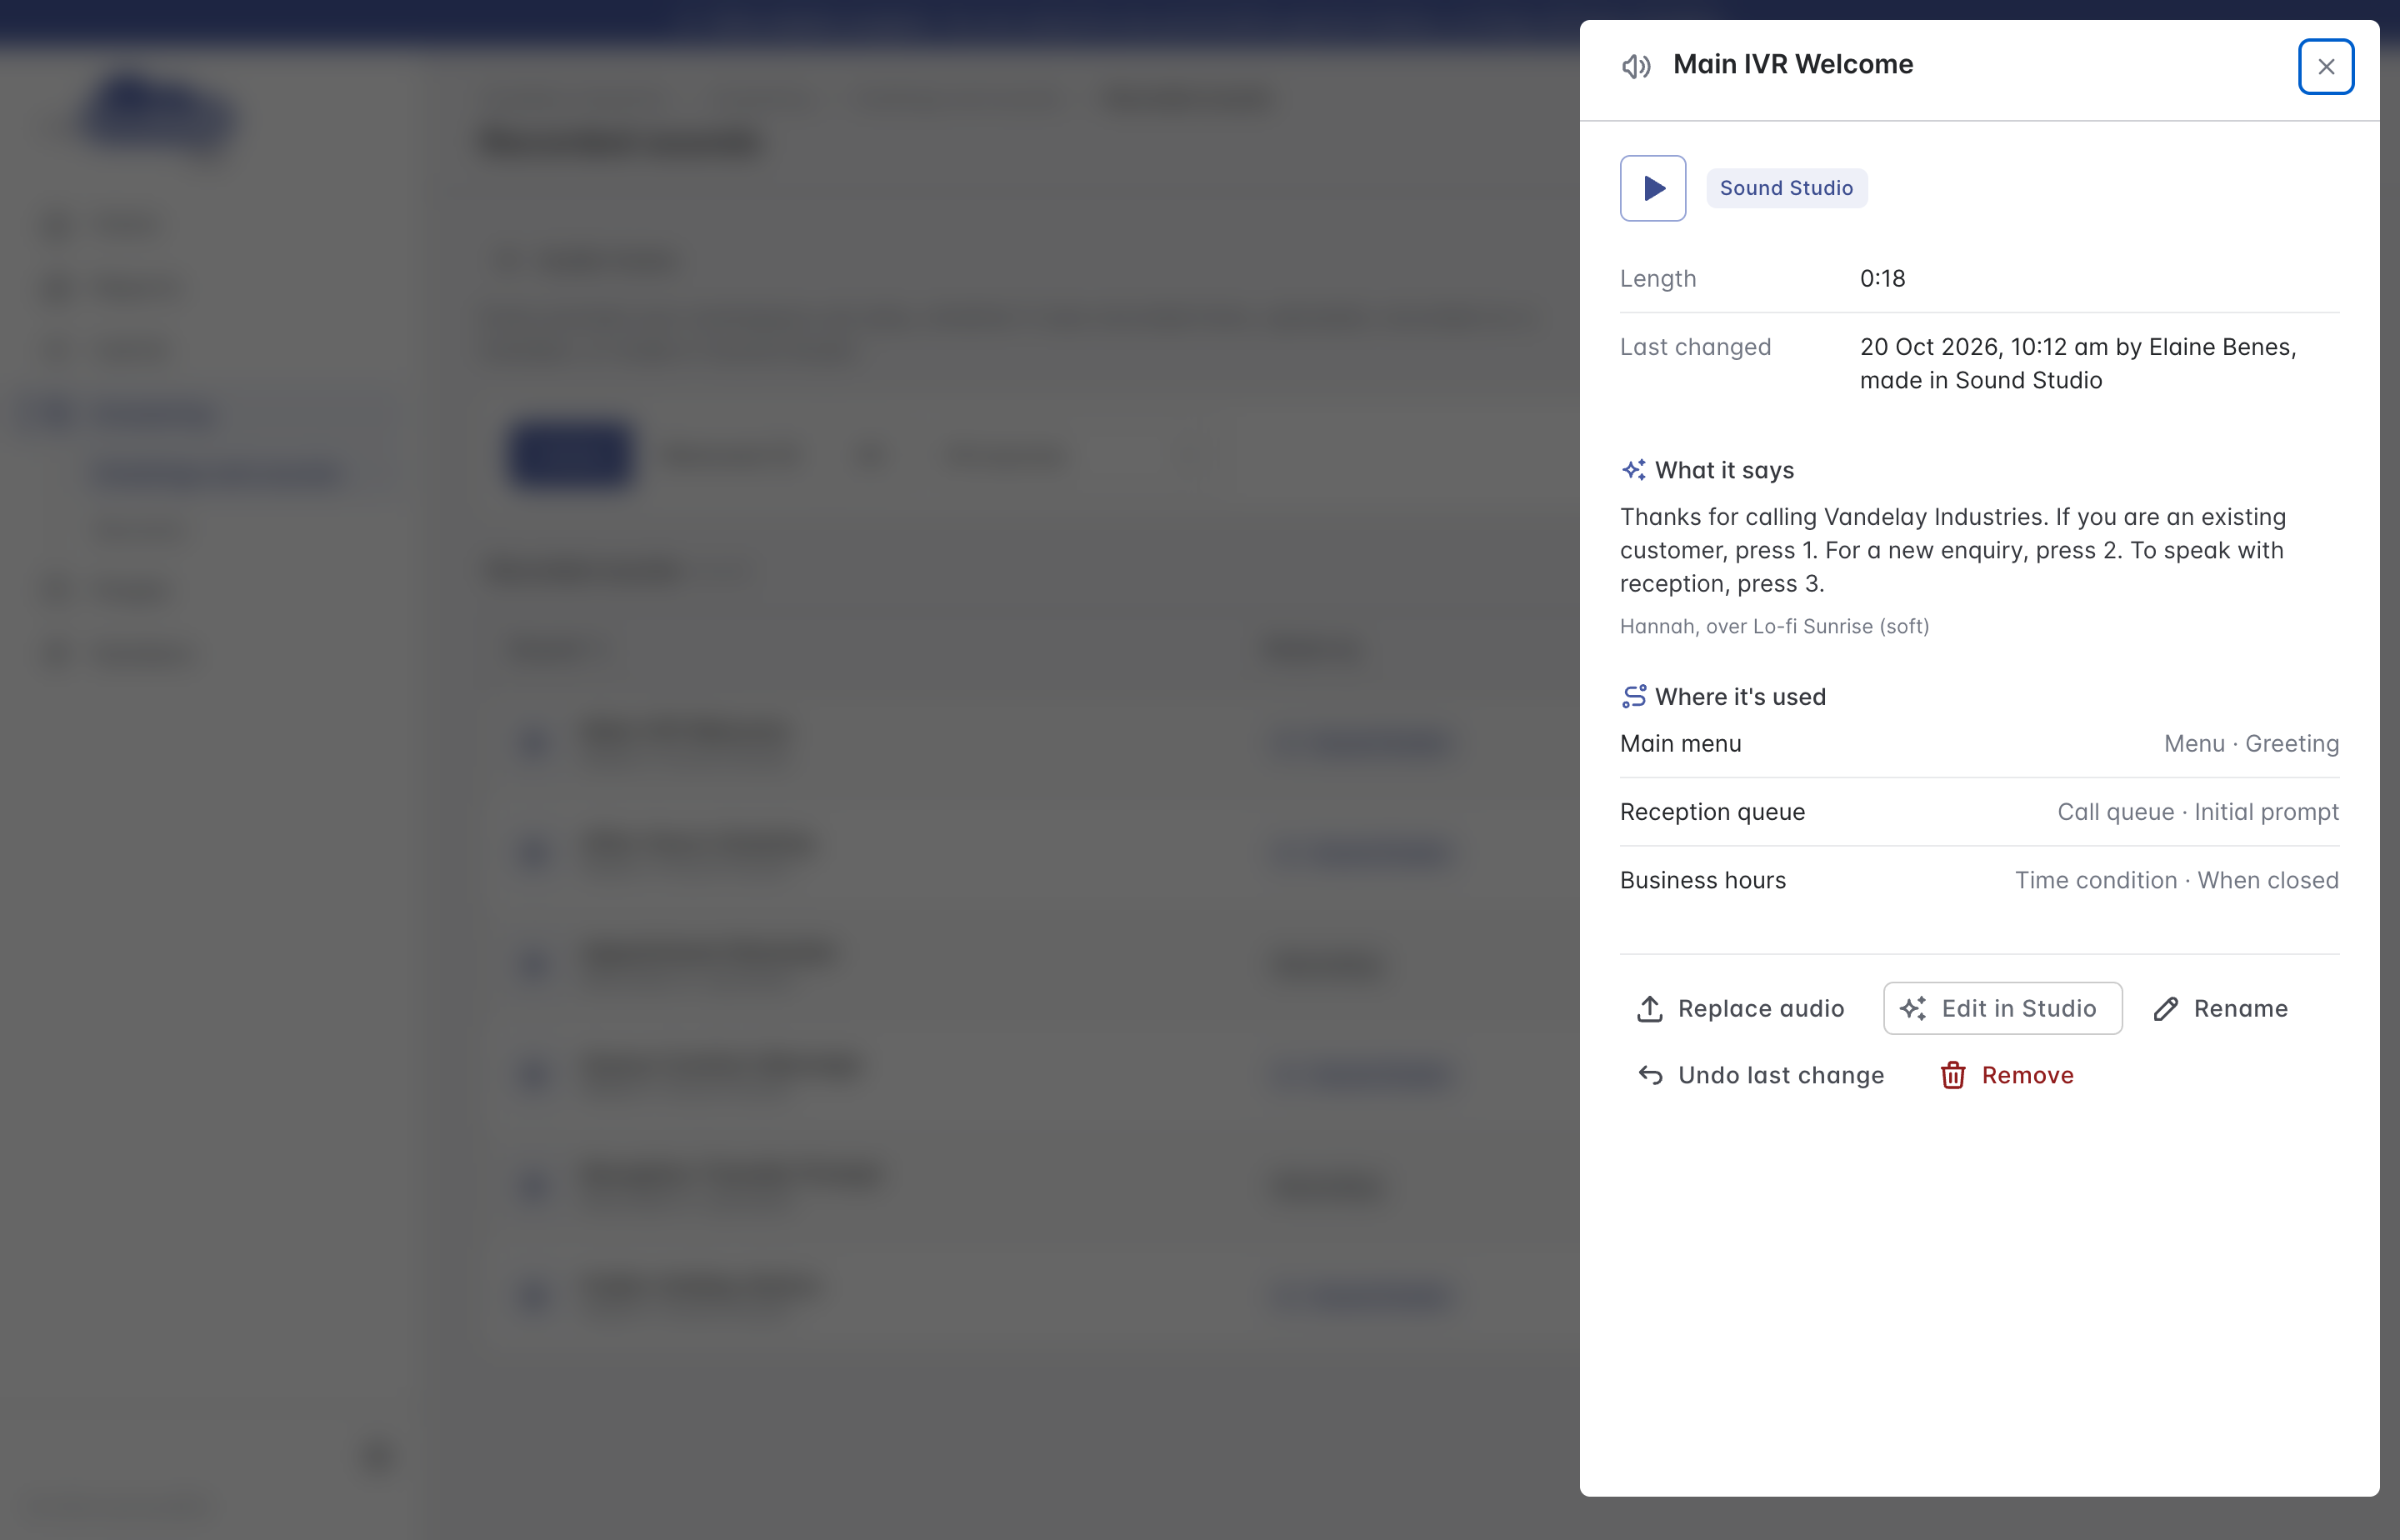Click the Menu · Greeting label
The height and width of the screenshot is (1540, 2400).
[2251, 744]
